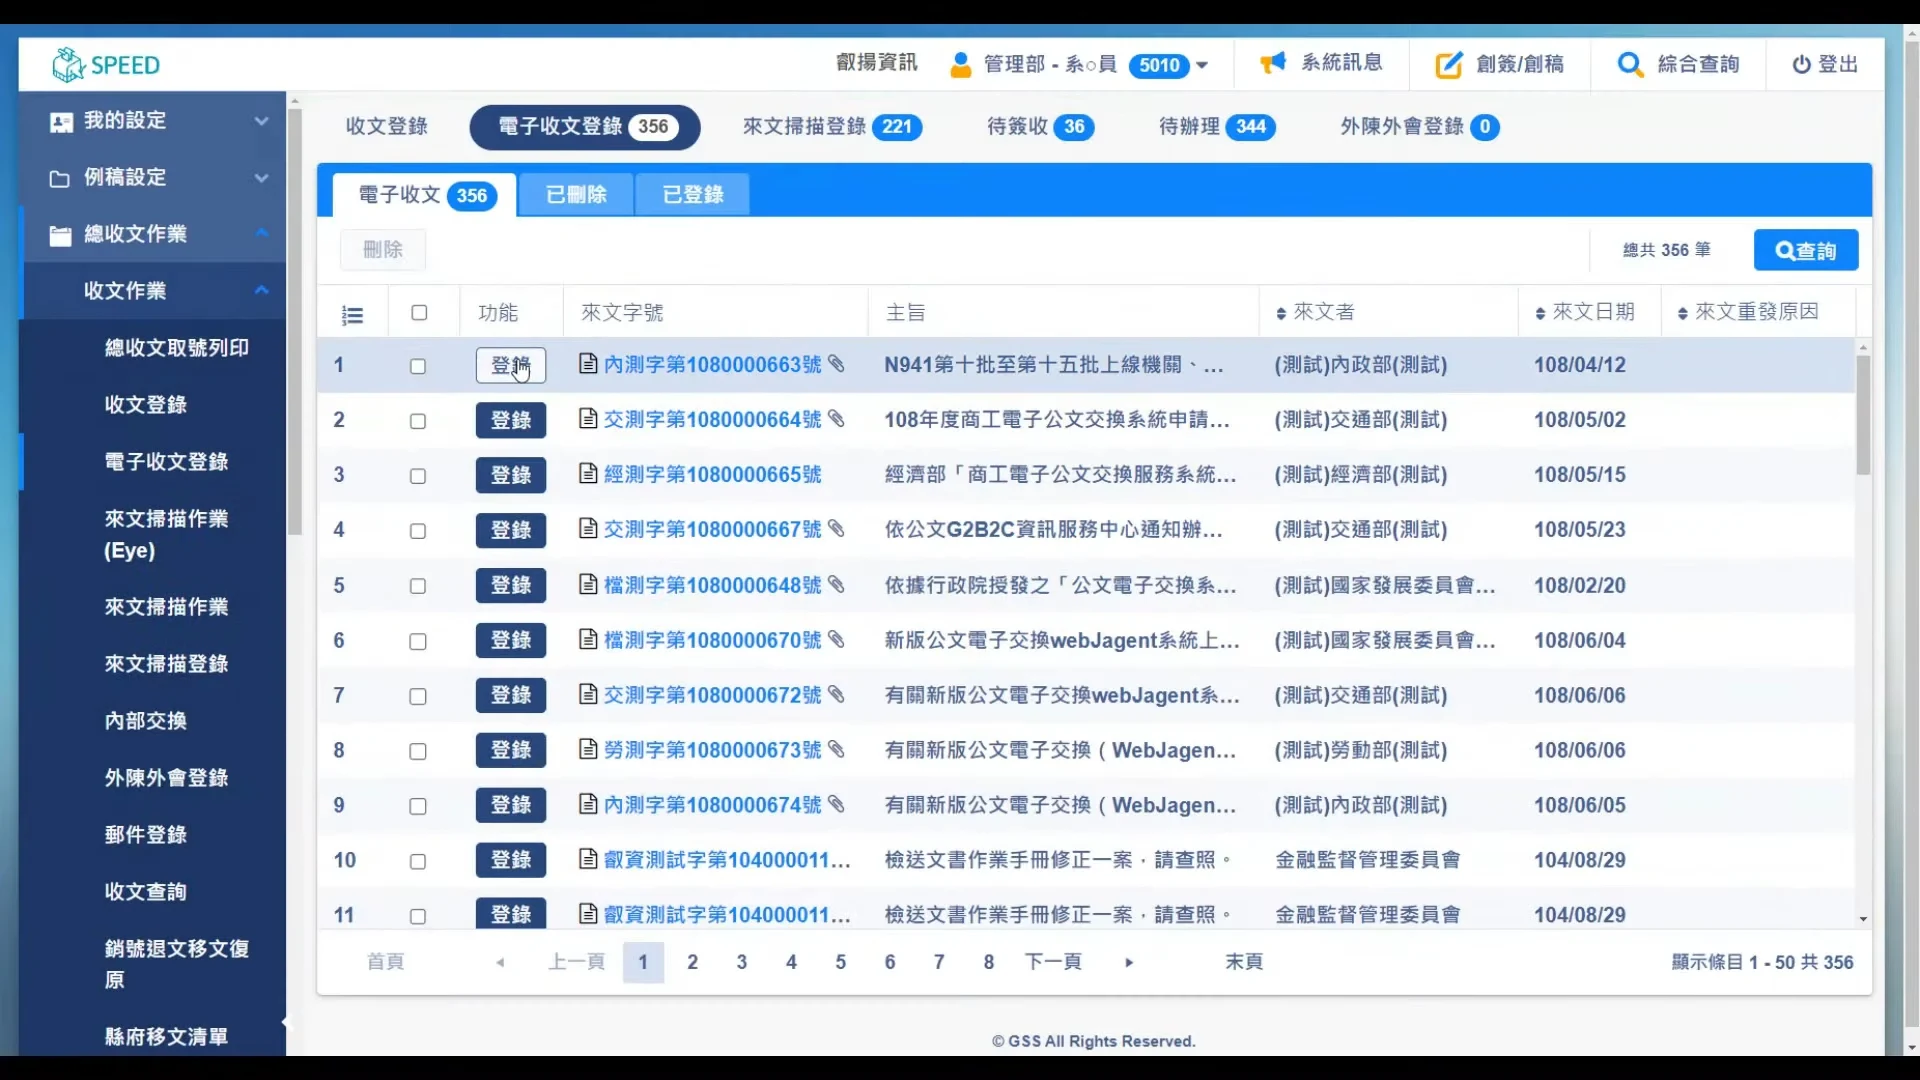Sort by 來文重發原因 column sort icon
The height and width of the screenshot is (1080, 1920).
pyautogui.click(x=1683, y=314)
